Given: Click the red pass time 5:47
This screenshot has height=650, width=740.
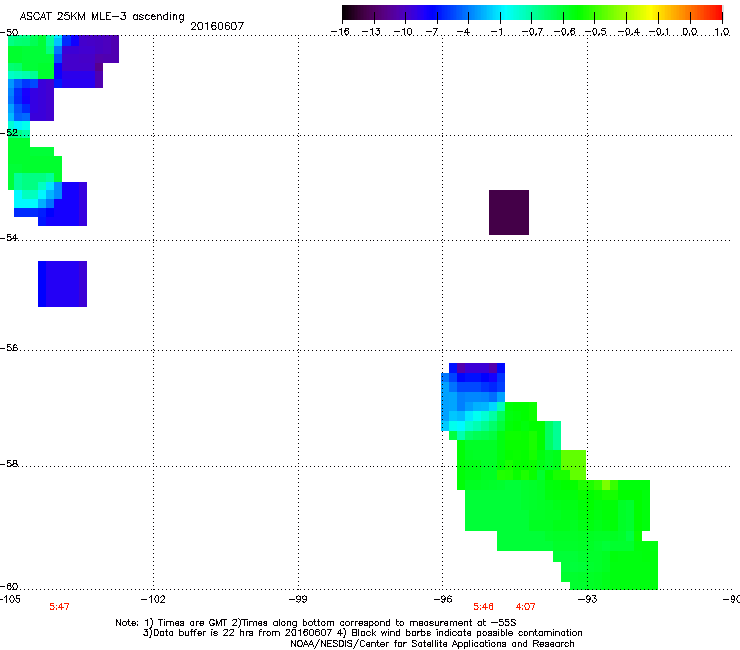Looking at the screenshot, I should [59, 607].
